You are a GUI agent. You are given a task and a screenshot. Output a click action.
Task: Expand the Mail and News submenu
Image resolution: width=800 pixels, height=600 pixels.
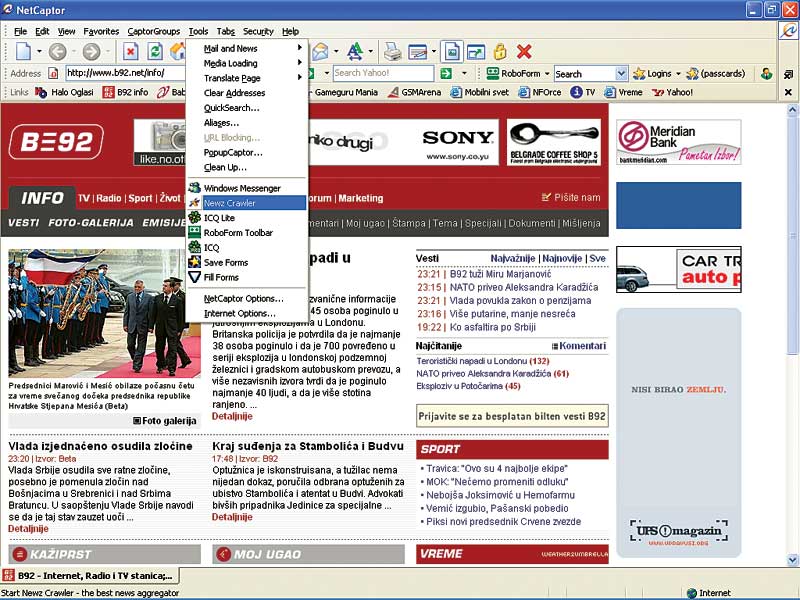[x=247, y=48]
